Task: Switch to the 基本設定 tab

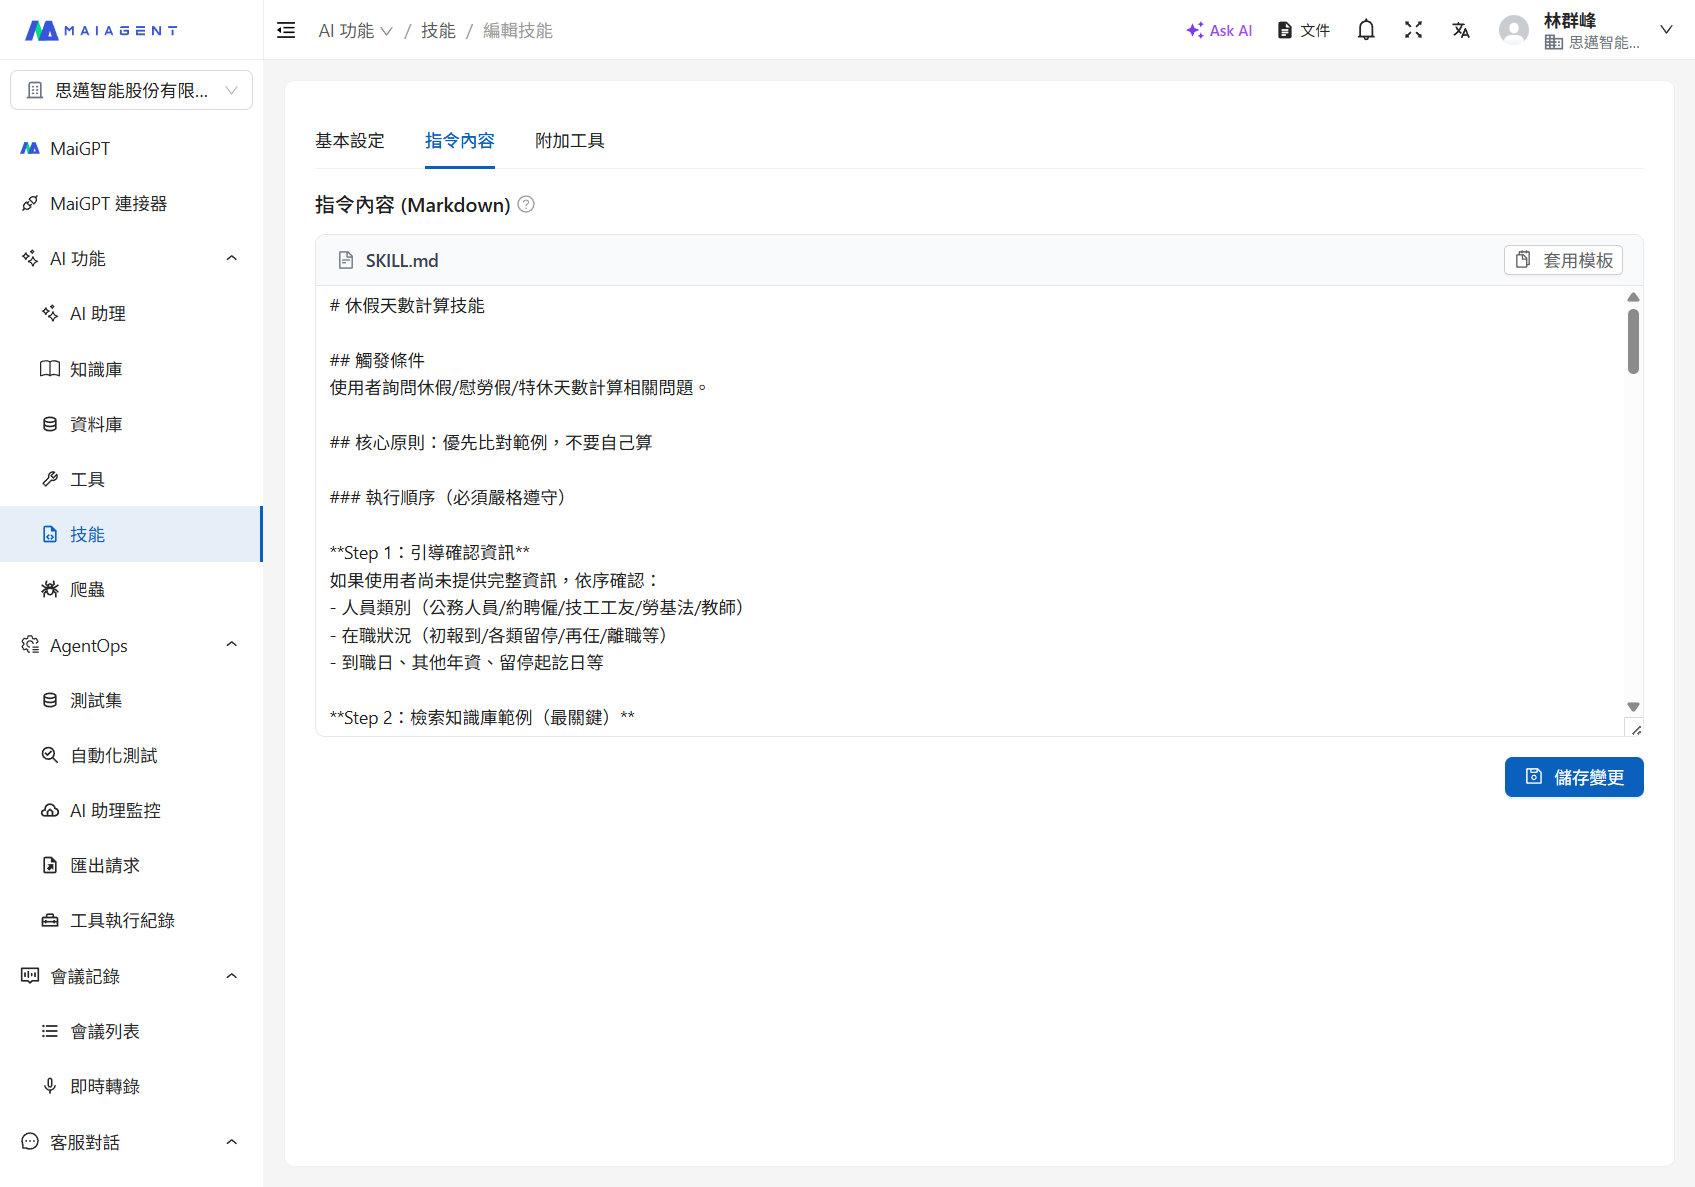Action: click(350, 141)
